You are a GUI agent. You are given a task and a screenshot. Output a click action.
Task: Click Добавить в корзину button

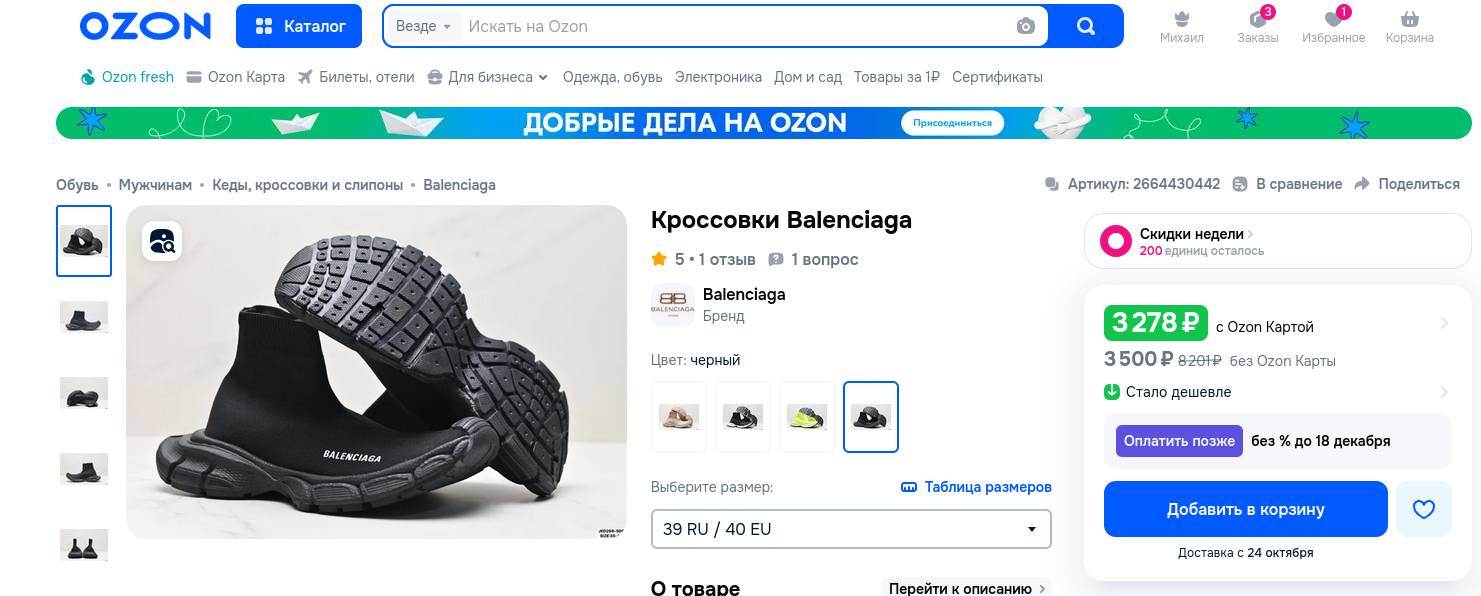1246,509
